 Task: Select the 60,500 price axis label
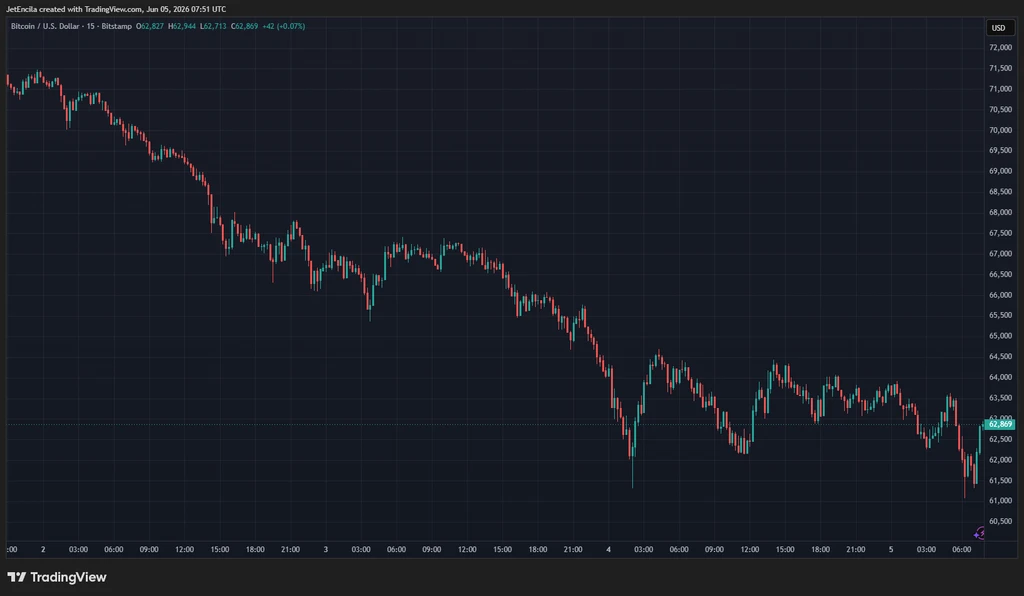pyautogui.click(x=1000, y=522)
